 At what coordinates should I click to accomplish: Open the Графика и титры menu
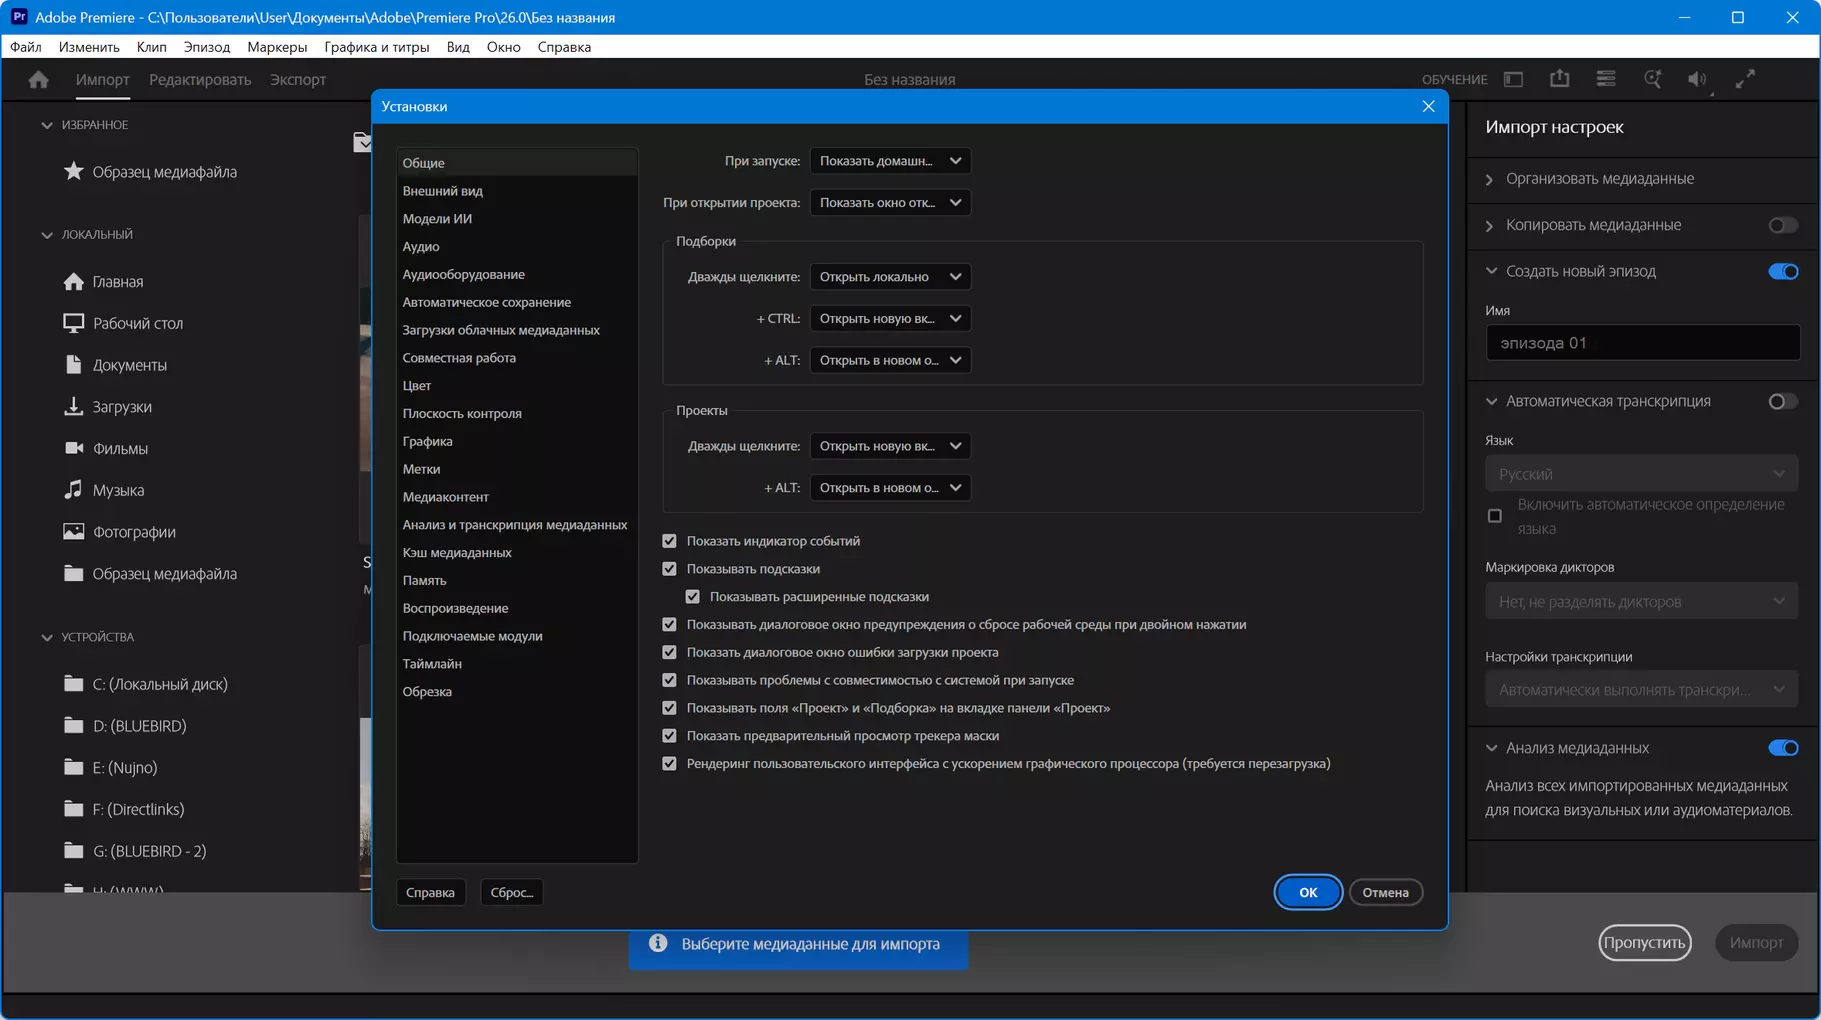click(377, 47)
